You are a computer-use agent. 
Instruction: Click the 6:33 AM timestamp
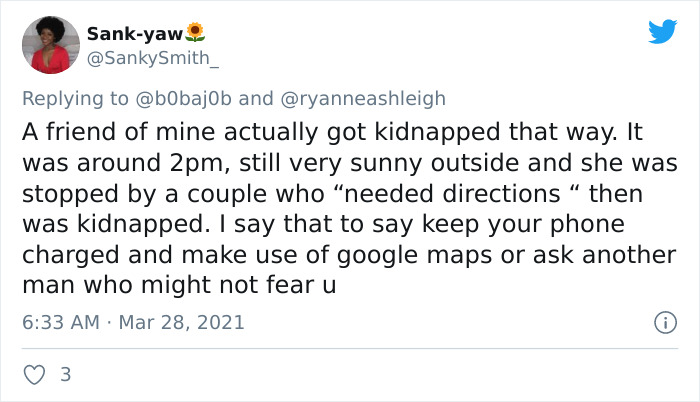[x=61, y=322]
